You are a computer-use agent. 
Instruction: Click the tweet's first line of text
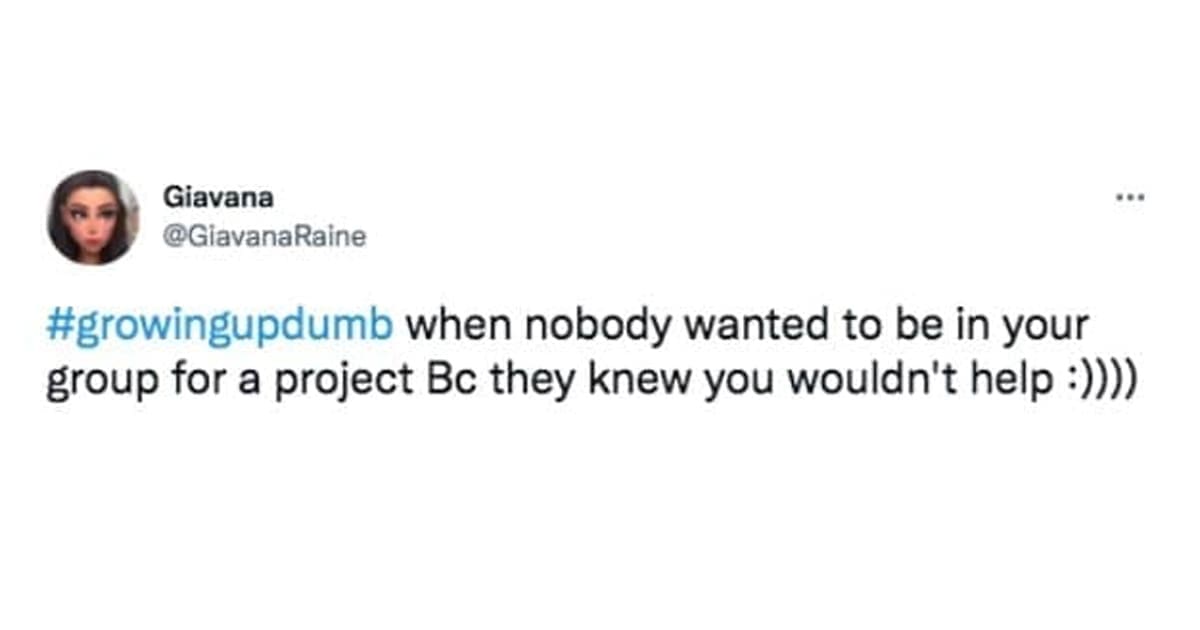point(565,327)
